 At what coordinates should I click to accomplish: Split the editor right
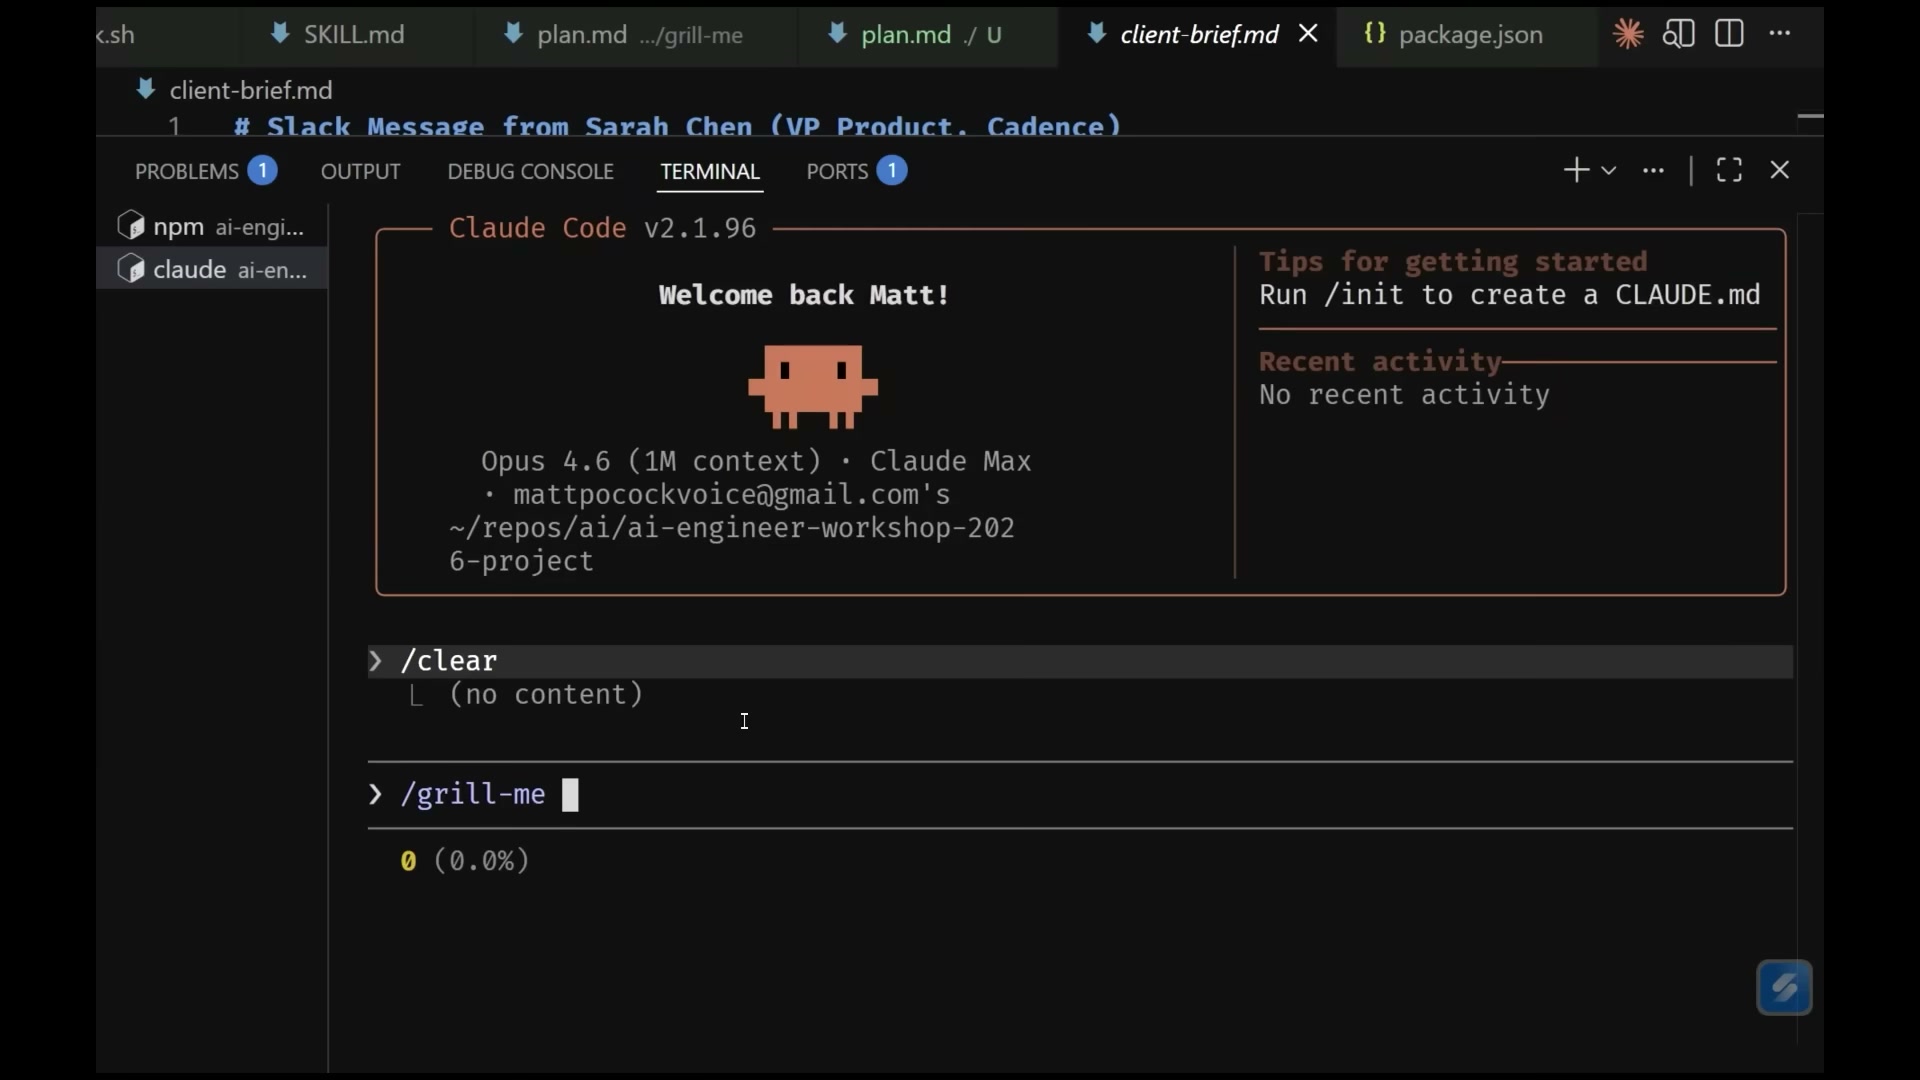(1729, 34)
